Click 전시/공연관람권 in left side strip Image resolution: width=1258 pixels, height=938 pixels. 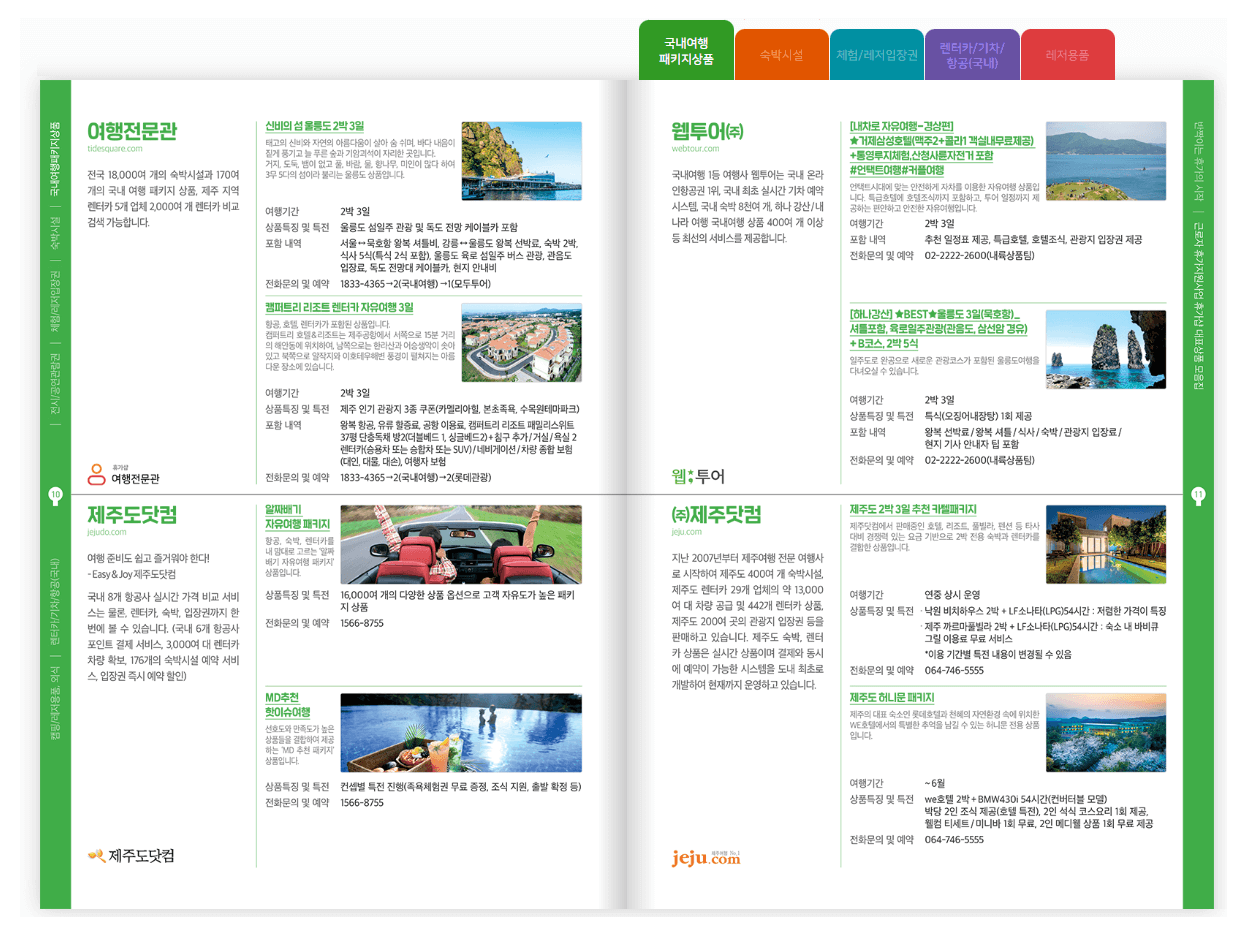55,383
